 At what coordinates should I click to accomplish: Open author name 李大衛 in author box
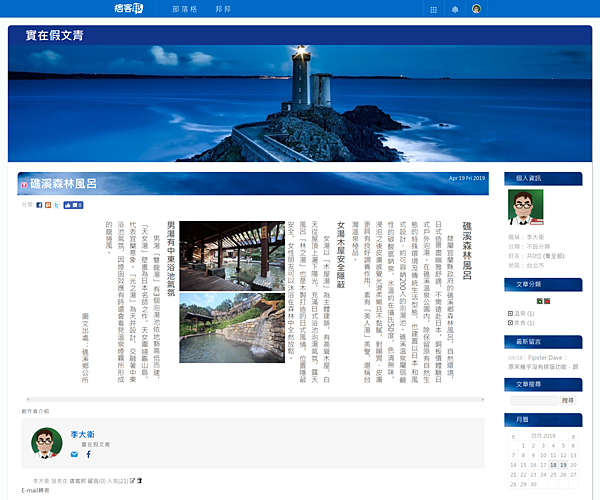click(x=83, y=434)
